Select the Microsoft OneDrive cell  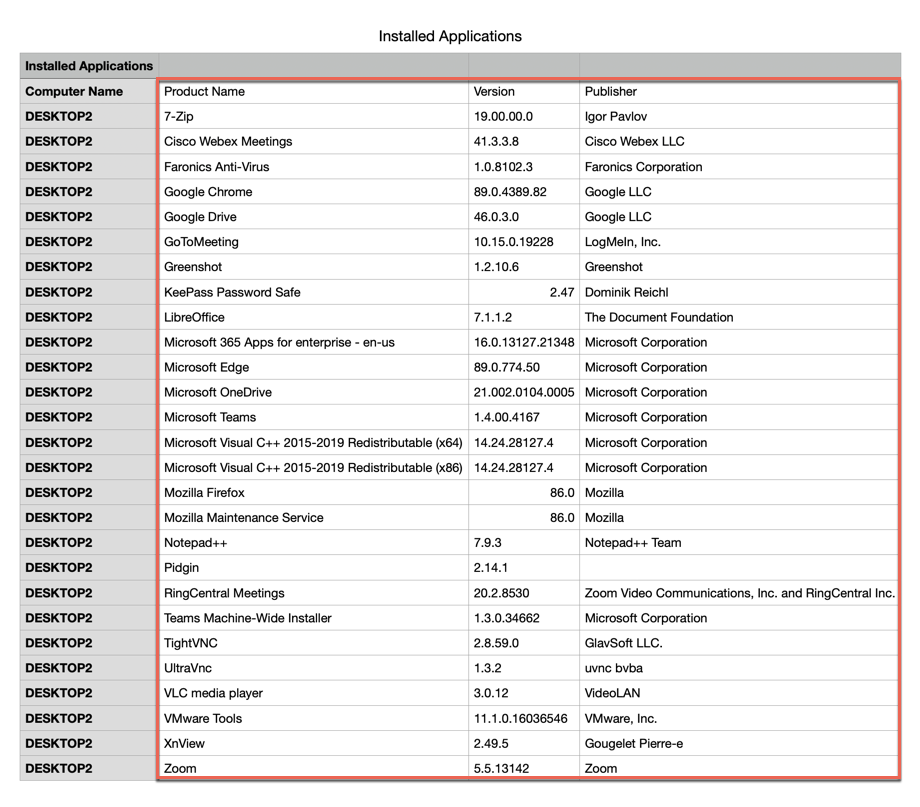click(313, 392)
